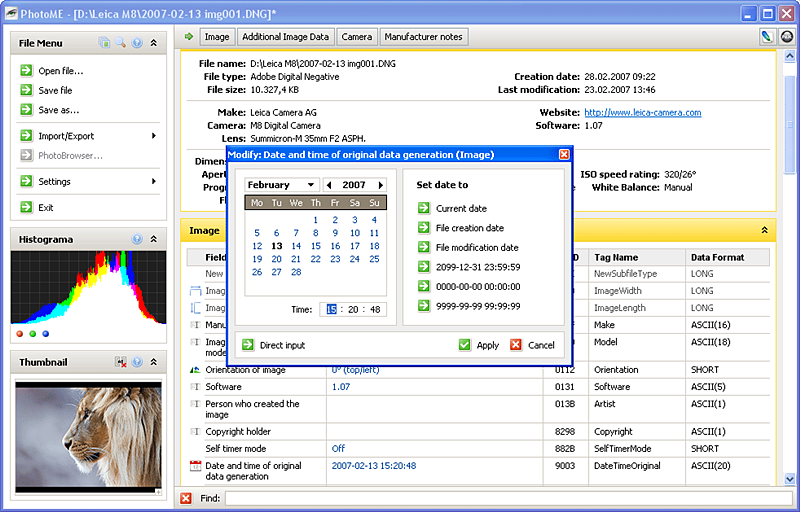The width and height of the screenshot is (800, 512).
Task: Click the remove thumbnail icon in Thumbnail header
Action: (121, 362)
